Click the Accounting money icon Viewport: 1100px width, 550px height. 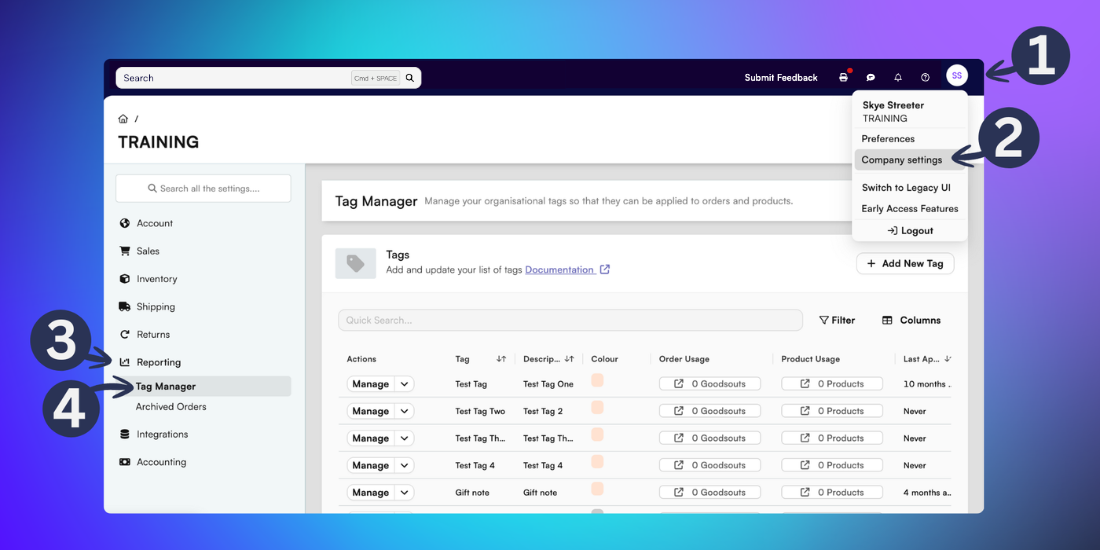tap(125, 462)
